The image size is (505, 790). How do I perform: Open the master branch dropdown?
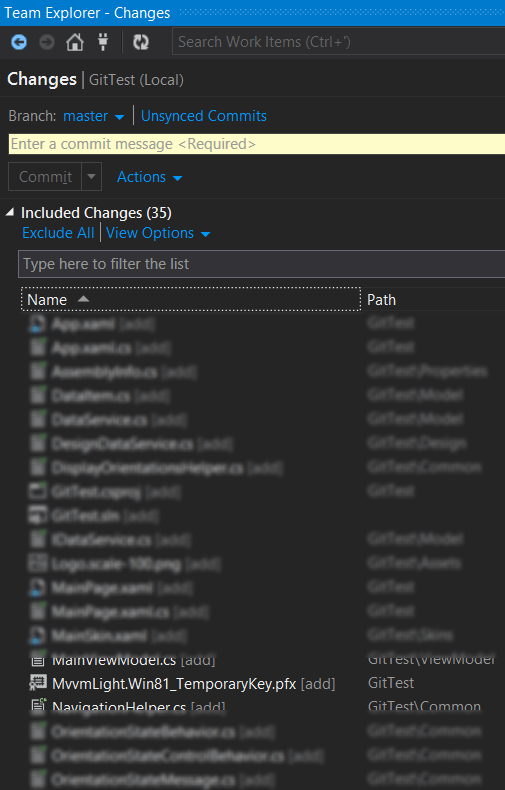93,116
